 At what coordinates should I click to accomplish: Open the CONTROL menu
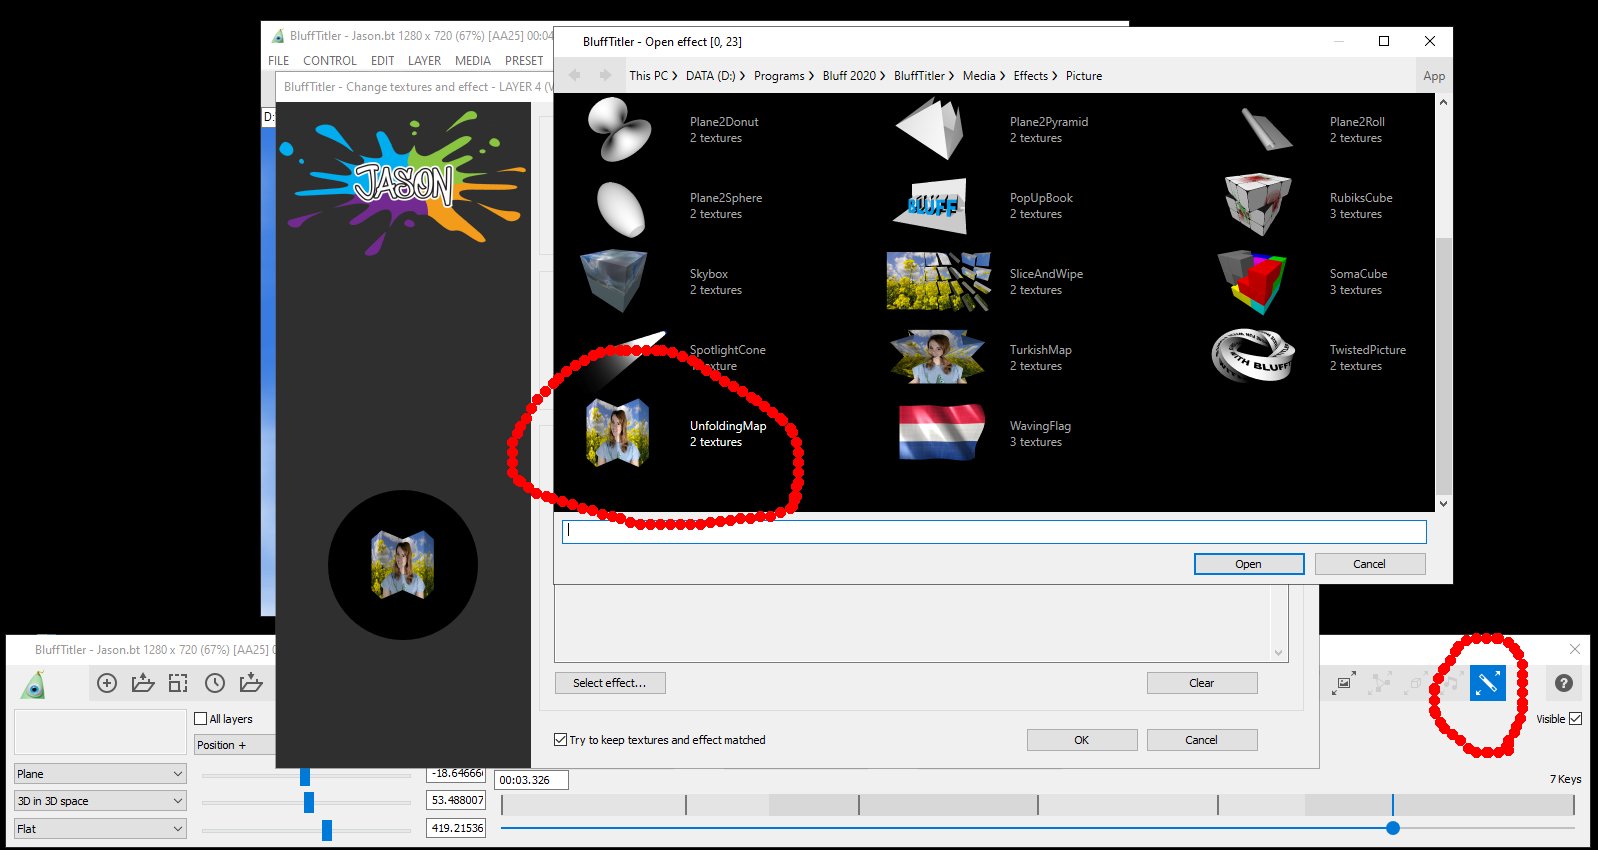coord(330,61)
